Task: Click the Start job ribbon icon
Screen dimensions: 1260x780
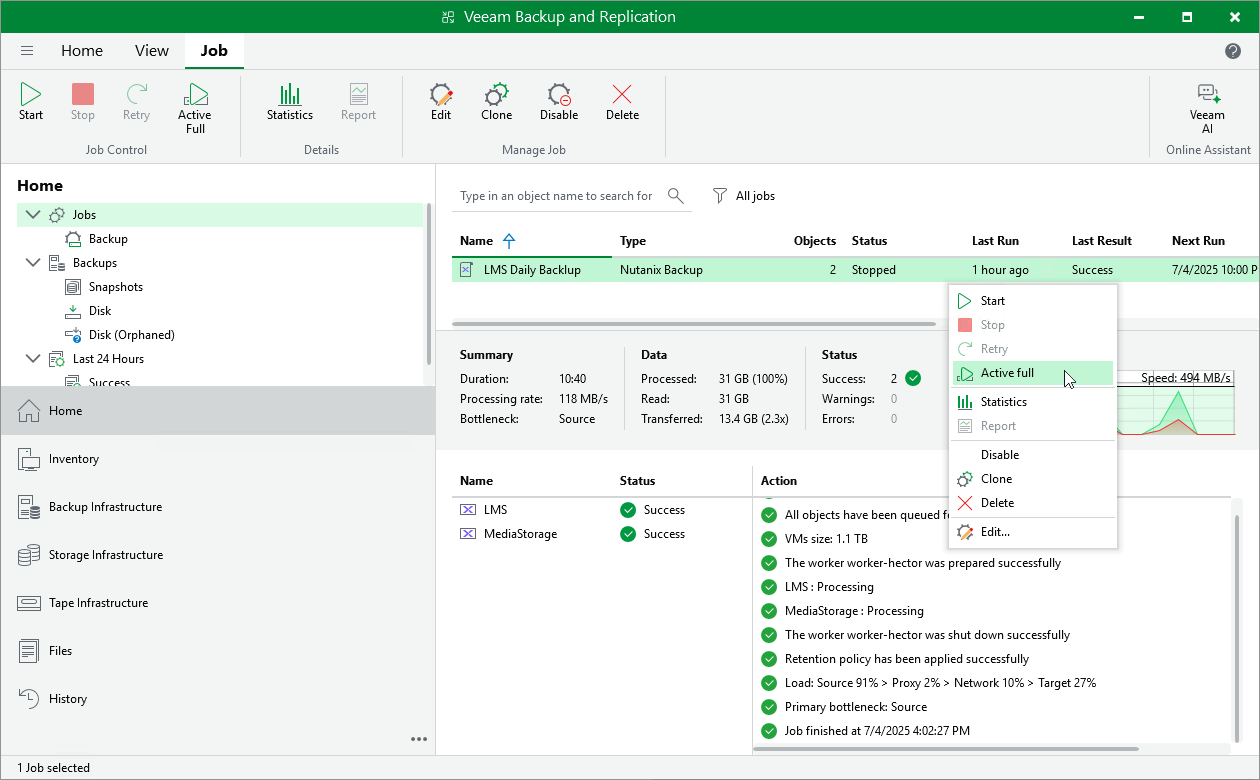Action: (31, 102)
